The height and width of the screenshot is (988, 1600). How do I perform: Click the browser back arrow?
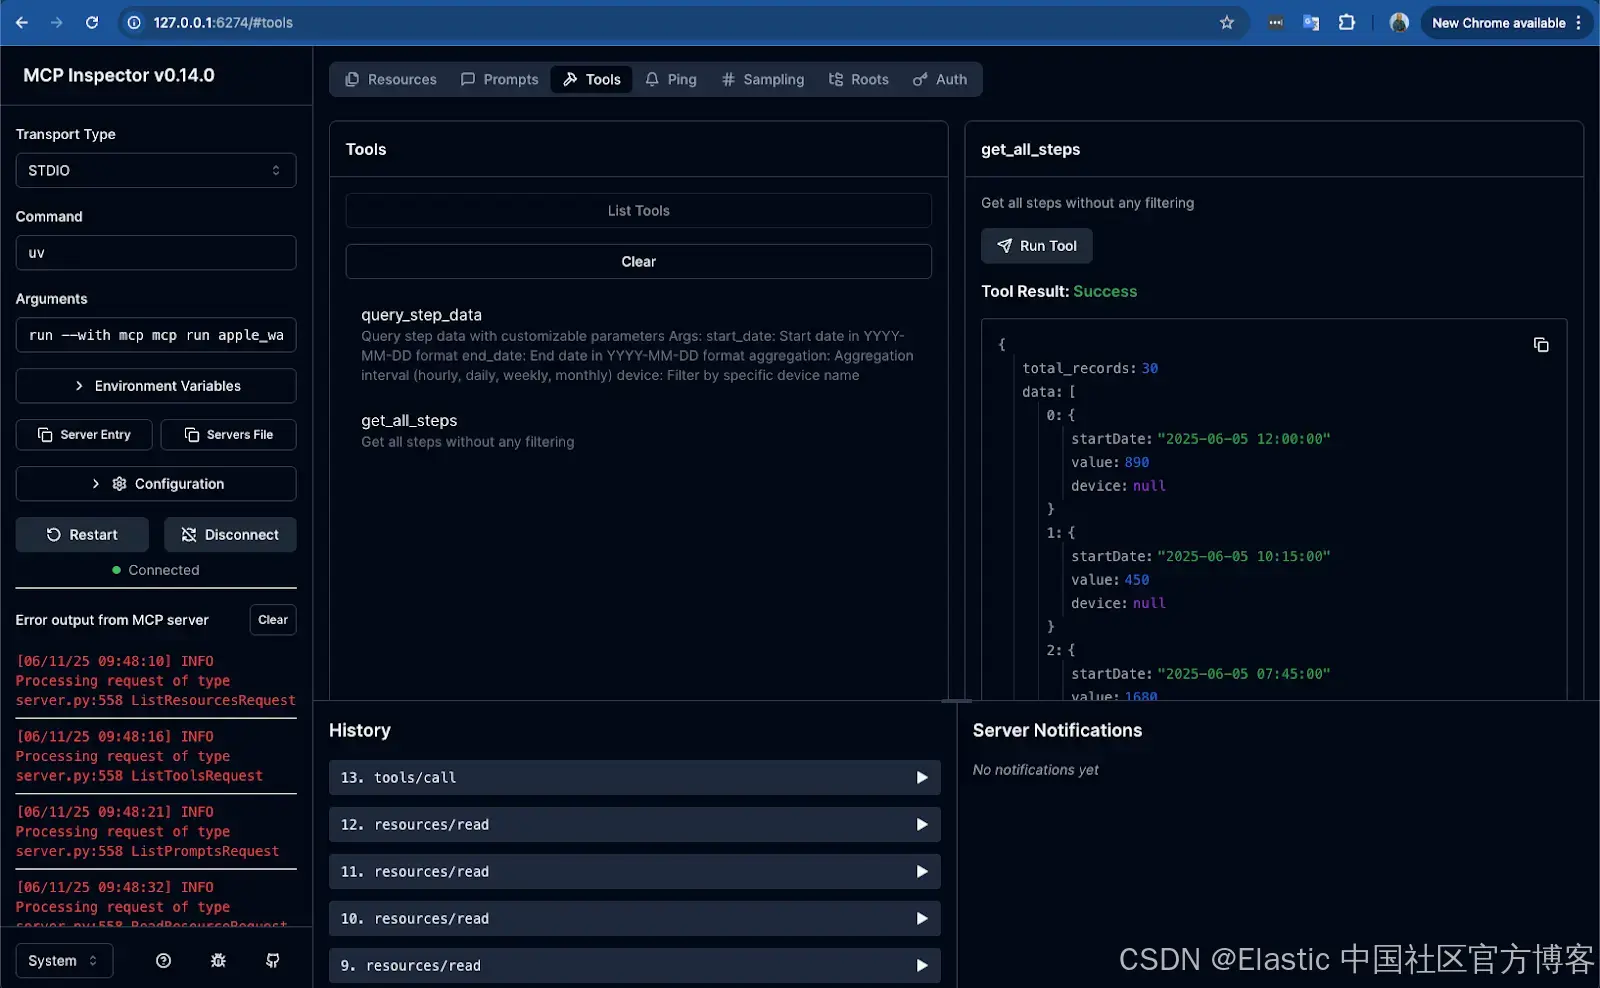pos(22,22)
